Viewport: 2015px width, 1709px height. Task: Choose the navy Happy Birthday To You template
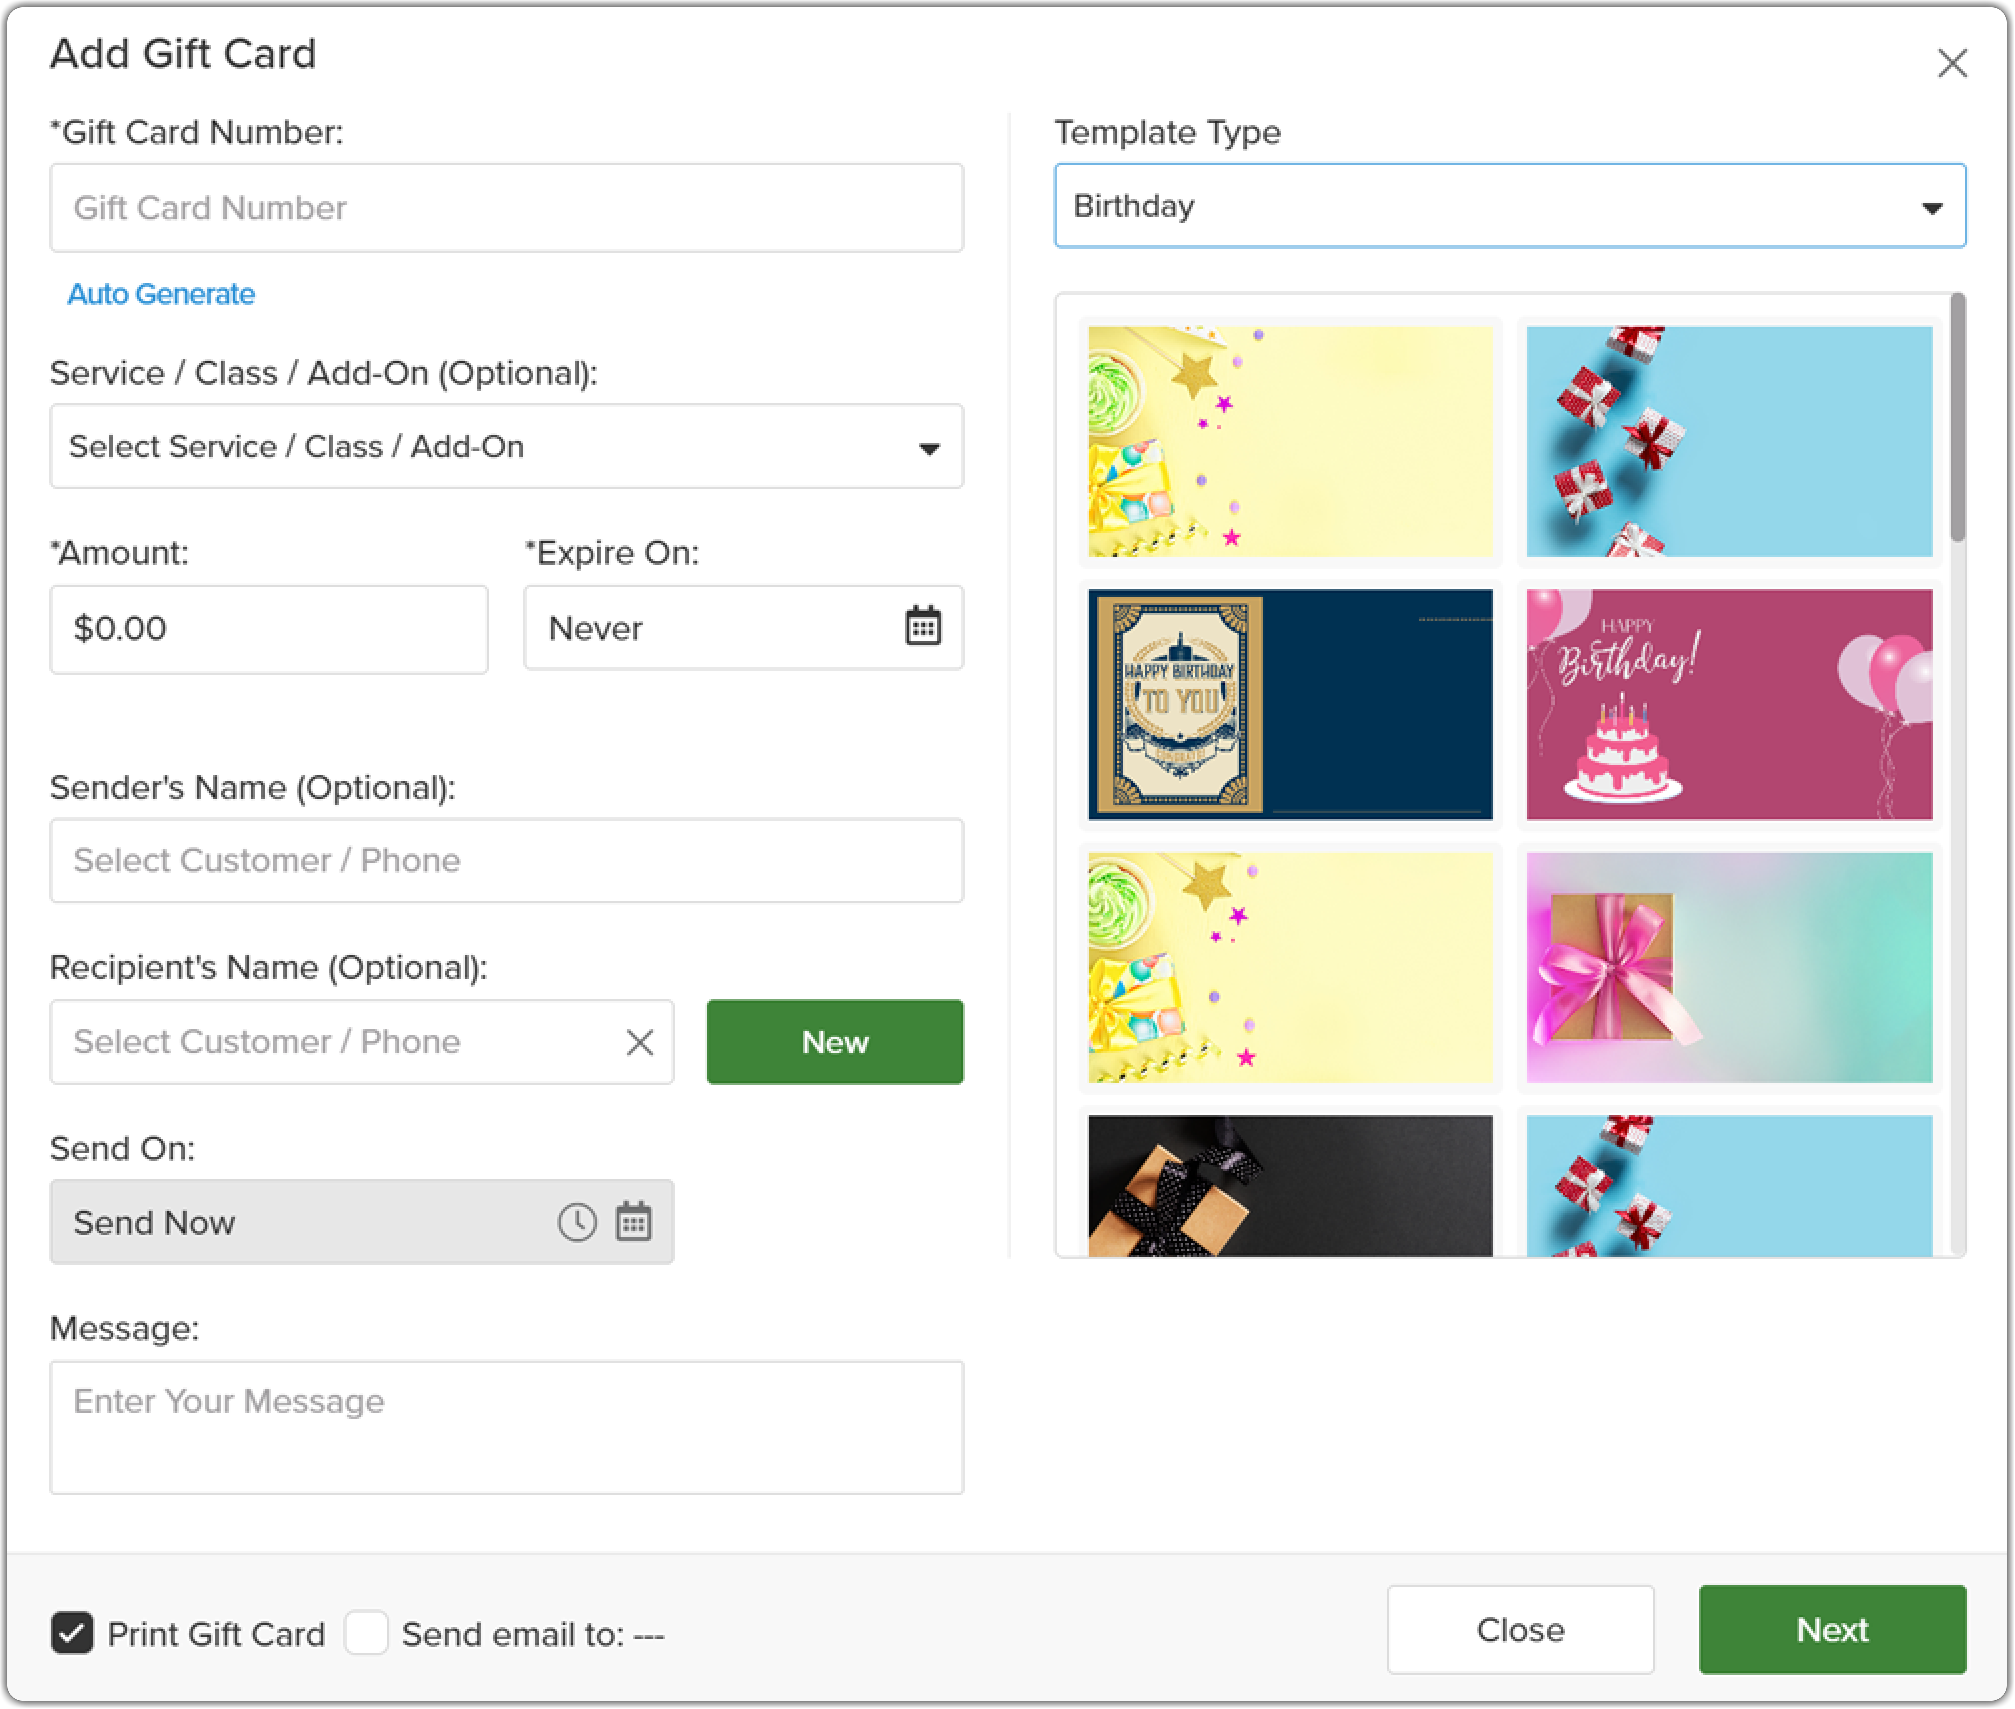tap(1290, 705)
